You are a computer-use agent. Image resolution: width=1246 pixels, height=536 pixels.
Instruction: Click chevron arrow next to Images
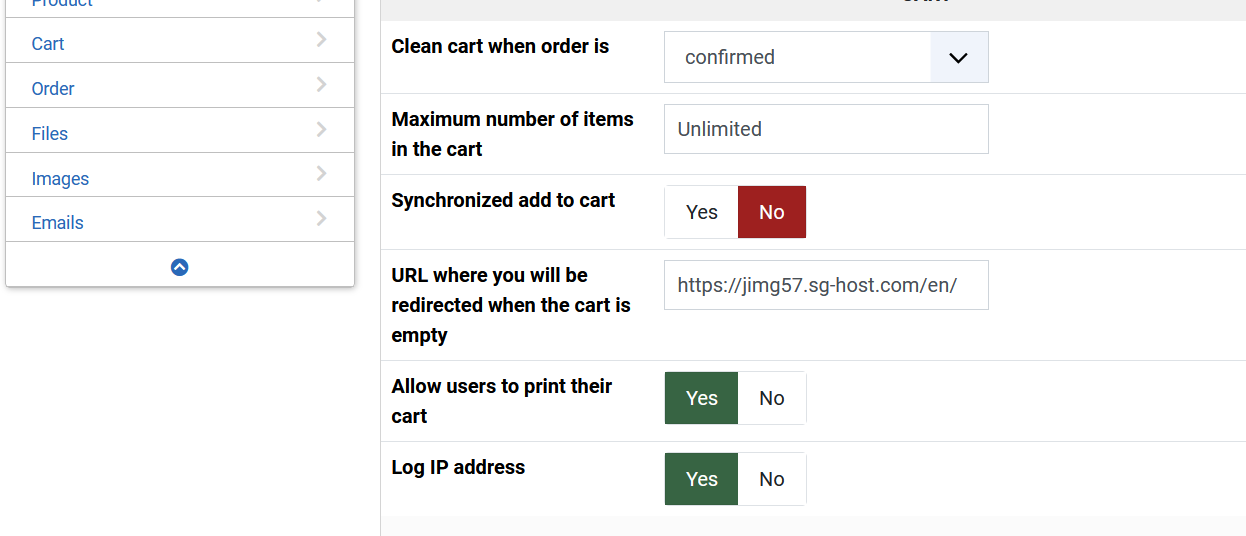click(321, 174)
